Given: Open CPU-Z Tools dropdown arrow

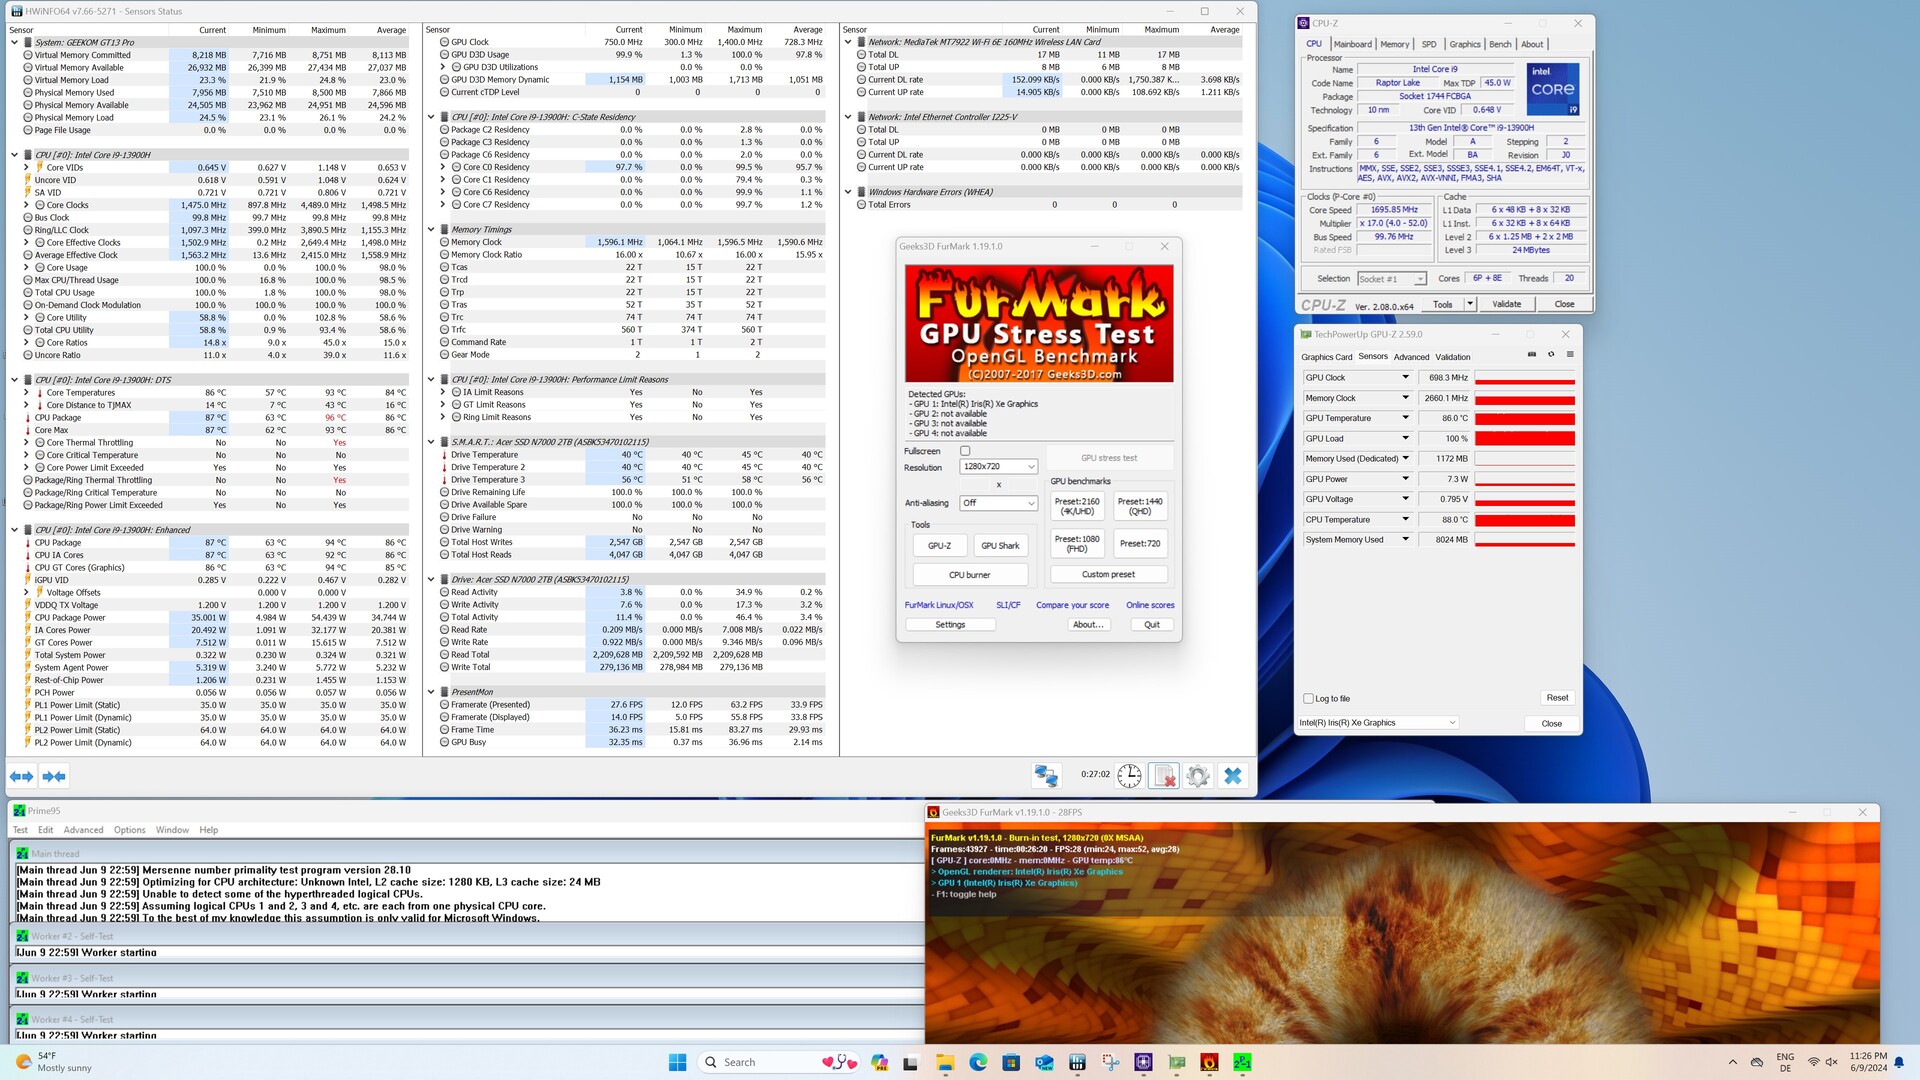Looking at the screenshot, I should point(1470,304).
